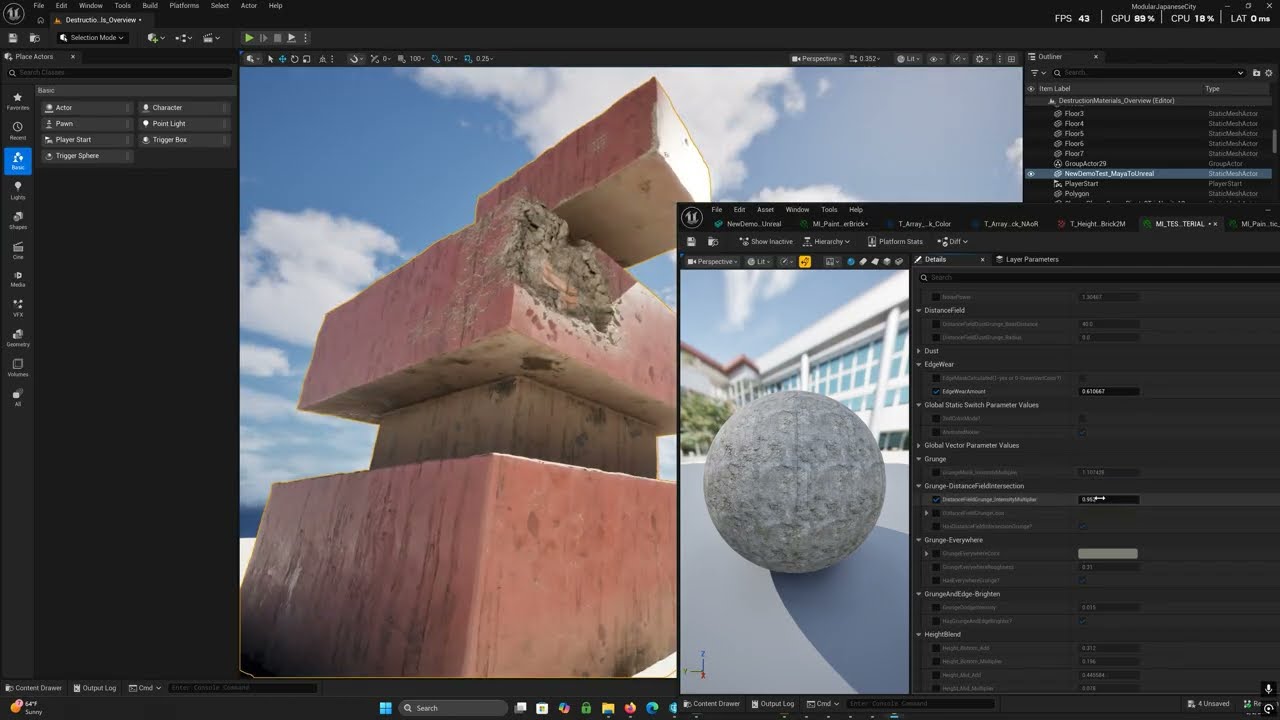Switch to the MI_Paint..erBrick tab
The height and width of the screenshot is (720, 1280).
click(x=835, y=224)
